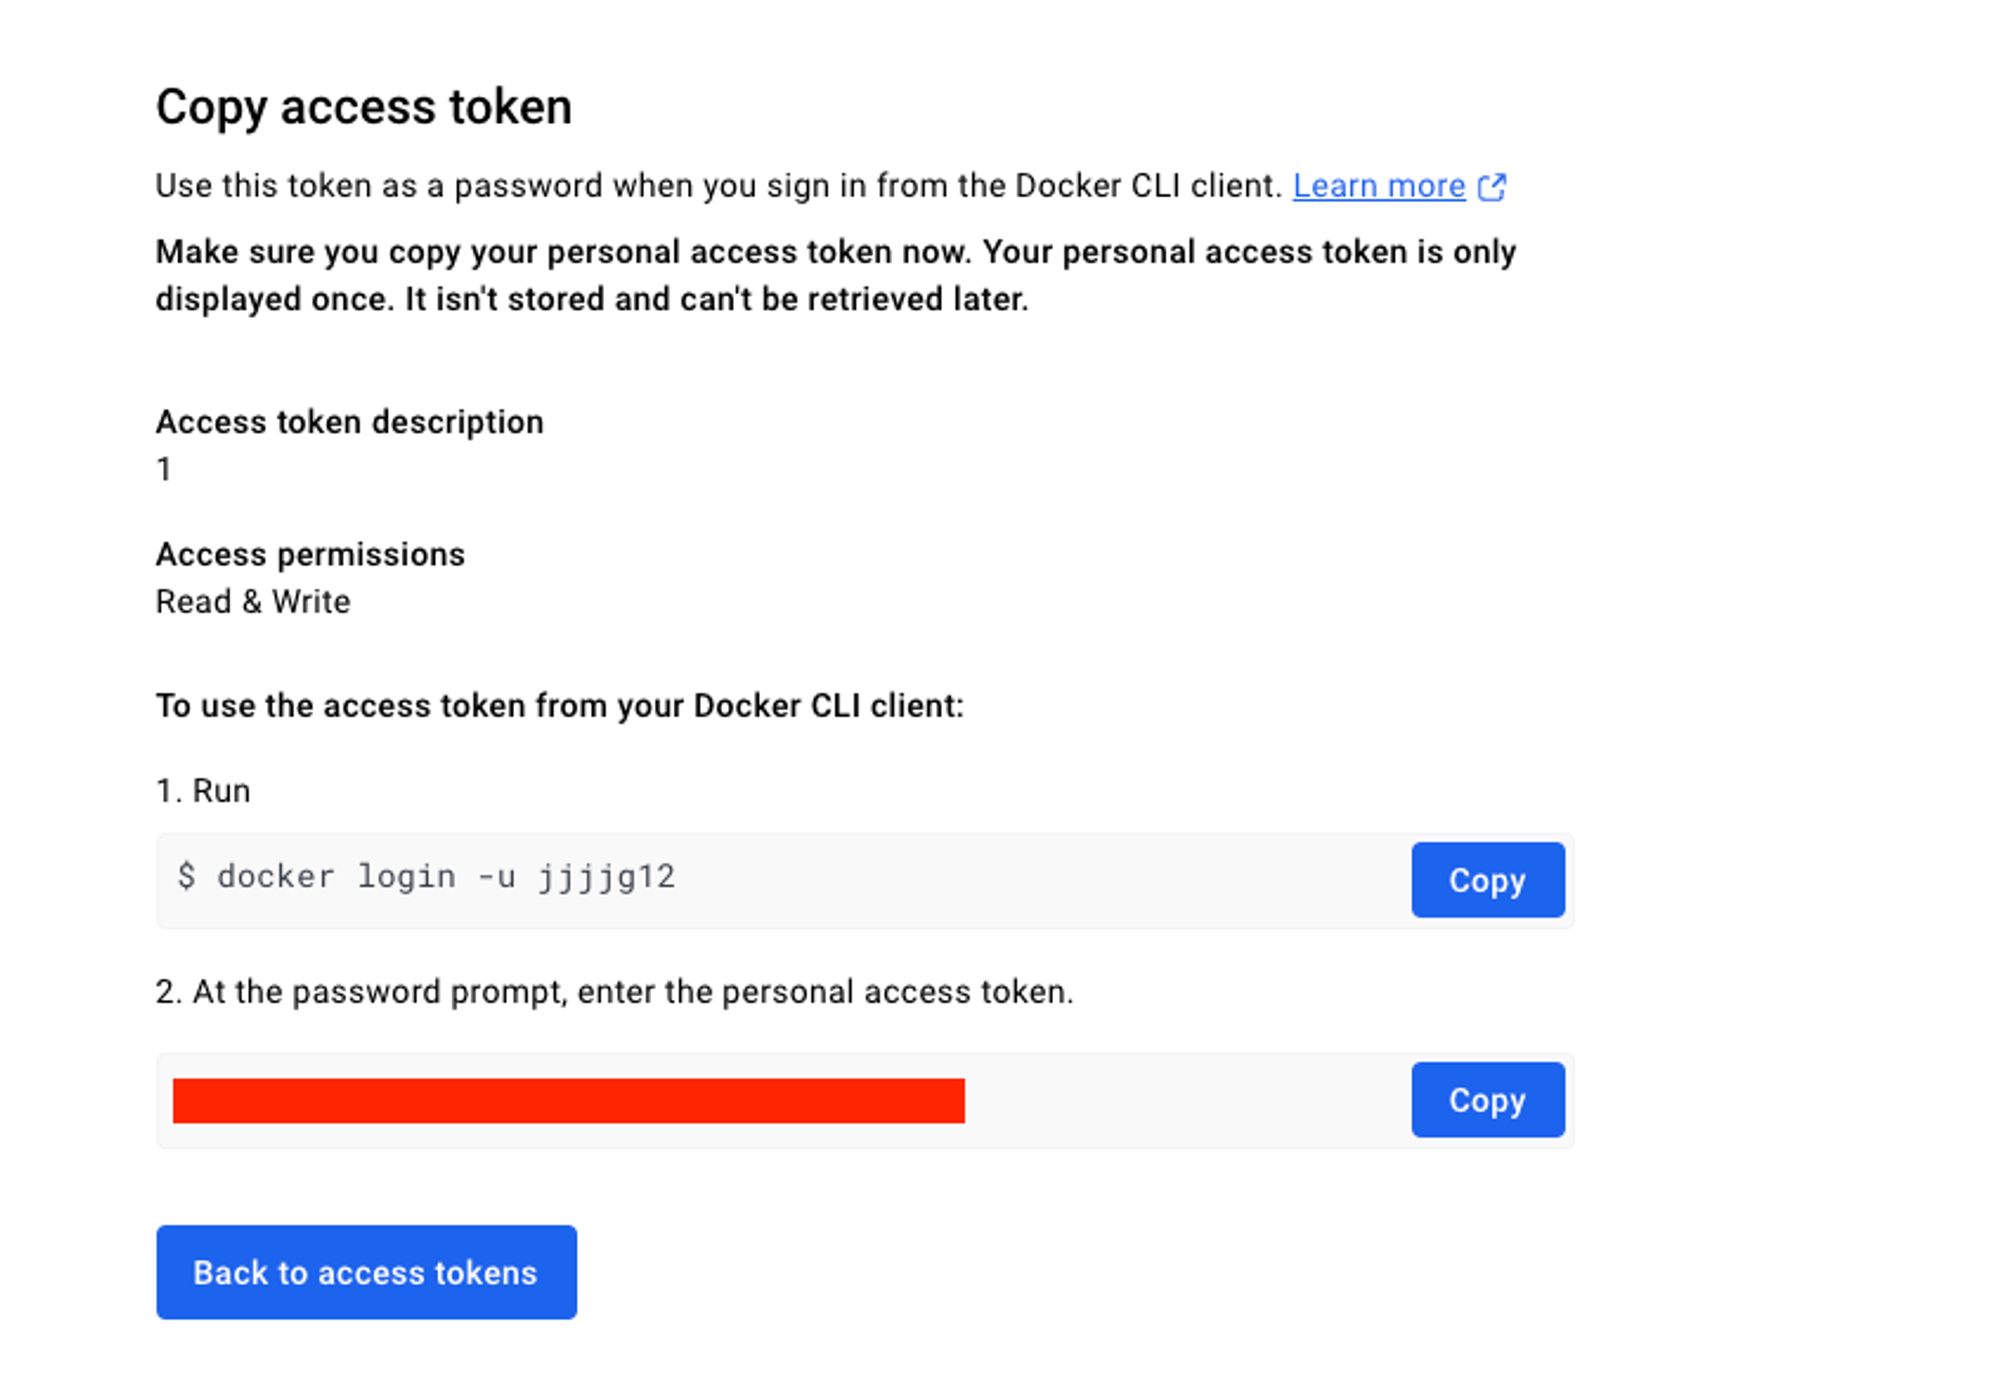Click the Docker CLI client instruction heading
Screen dimensions: 2000x1397
click(x=559, y=706)
